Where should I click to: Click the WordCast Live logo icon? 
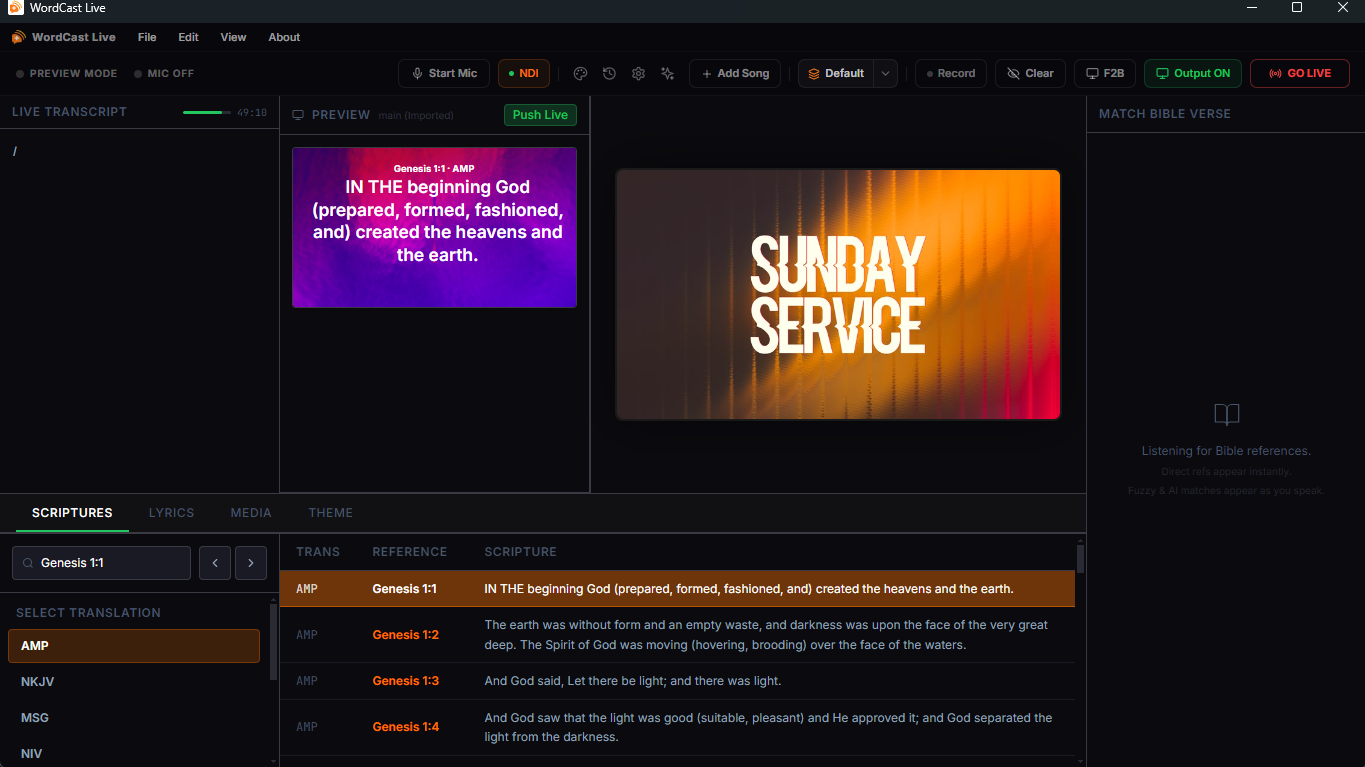19,37
